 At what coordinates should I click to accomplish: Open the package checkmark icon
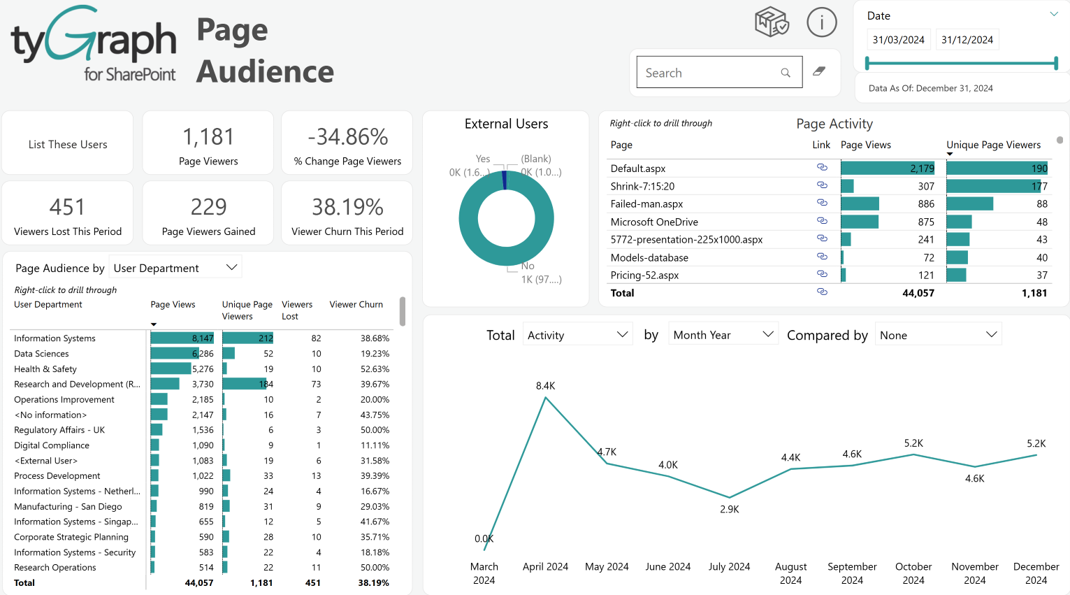pos(772,22)
